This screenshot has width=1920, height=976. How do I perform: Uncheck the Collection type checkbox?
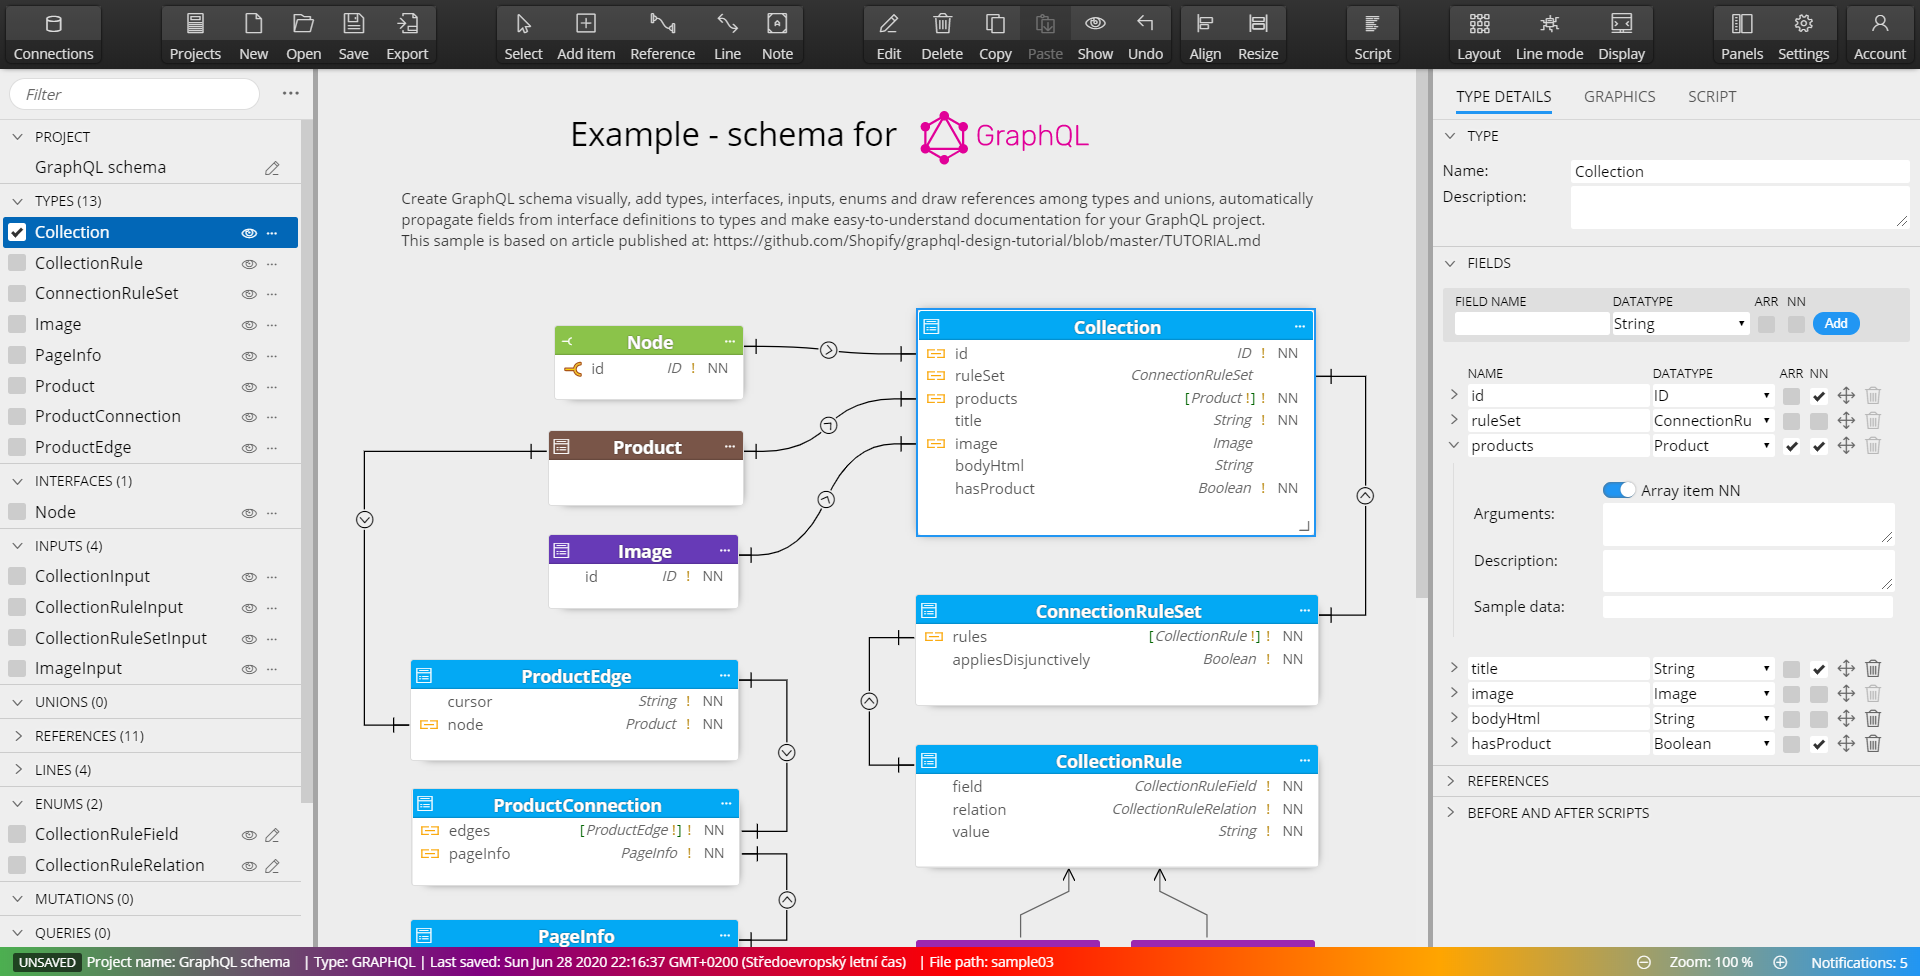point(18,231)
